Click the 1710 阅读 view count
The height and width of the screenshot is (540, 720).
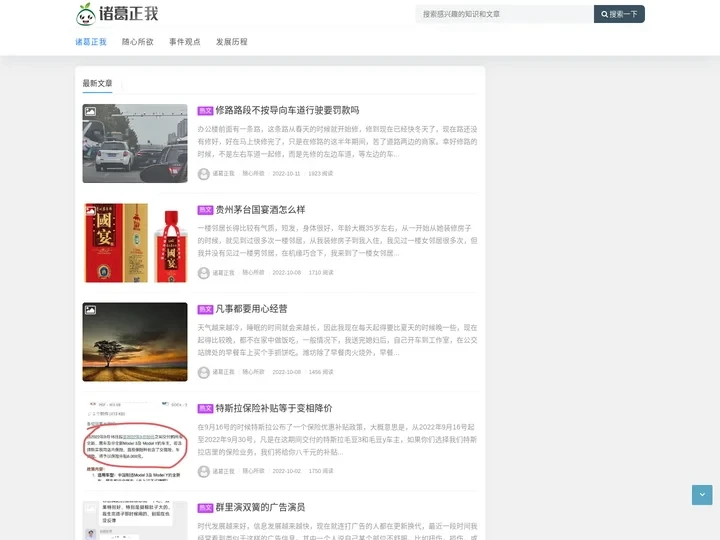tap(321, 273)
